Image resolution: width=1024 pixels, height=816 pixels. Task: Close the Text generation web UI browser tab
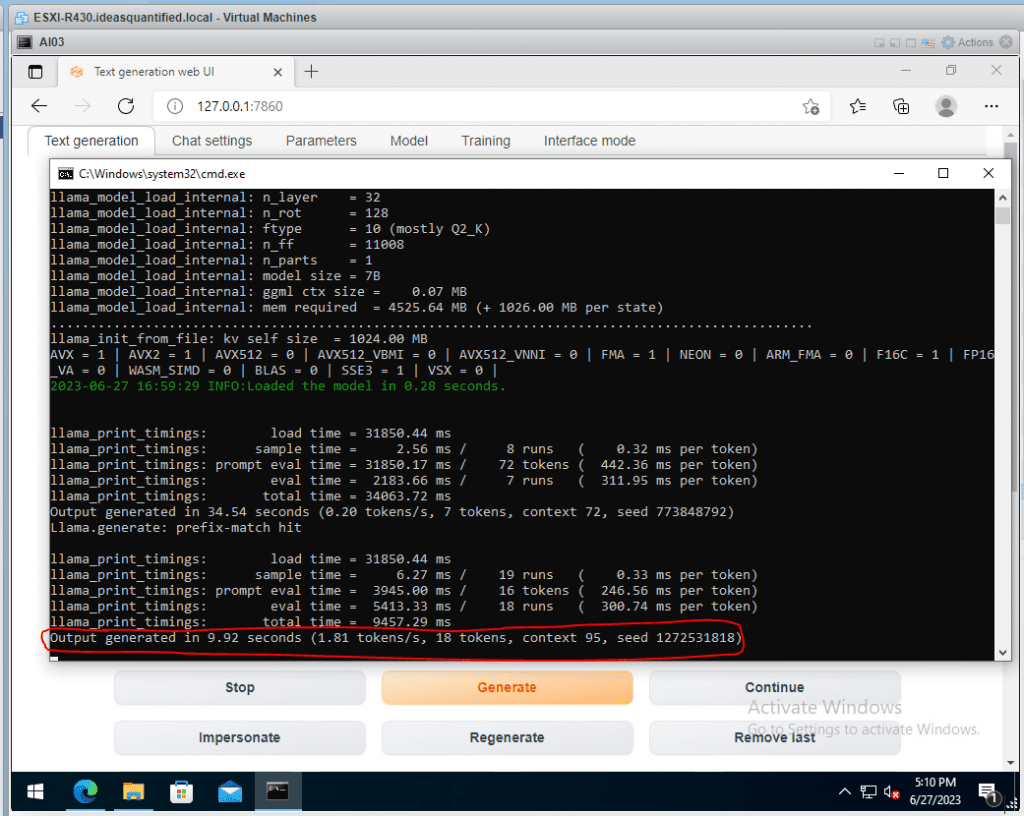(x=278, y=72)
